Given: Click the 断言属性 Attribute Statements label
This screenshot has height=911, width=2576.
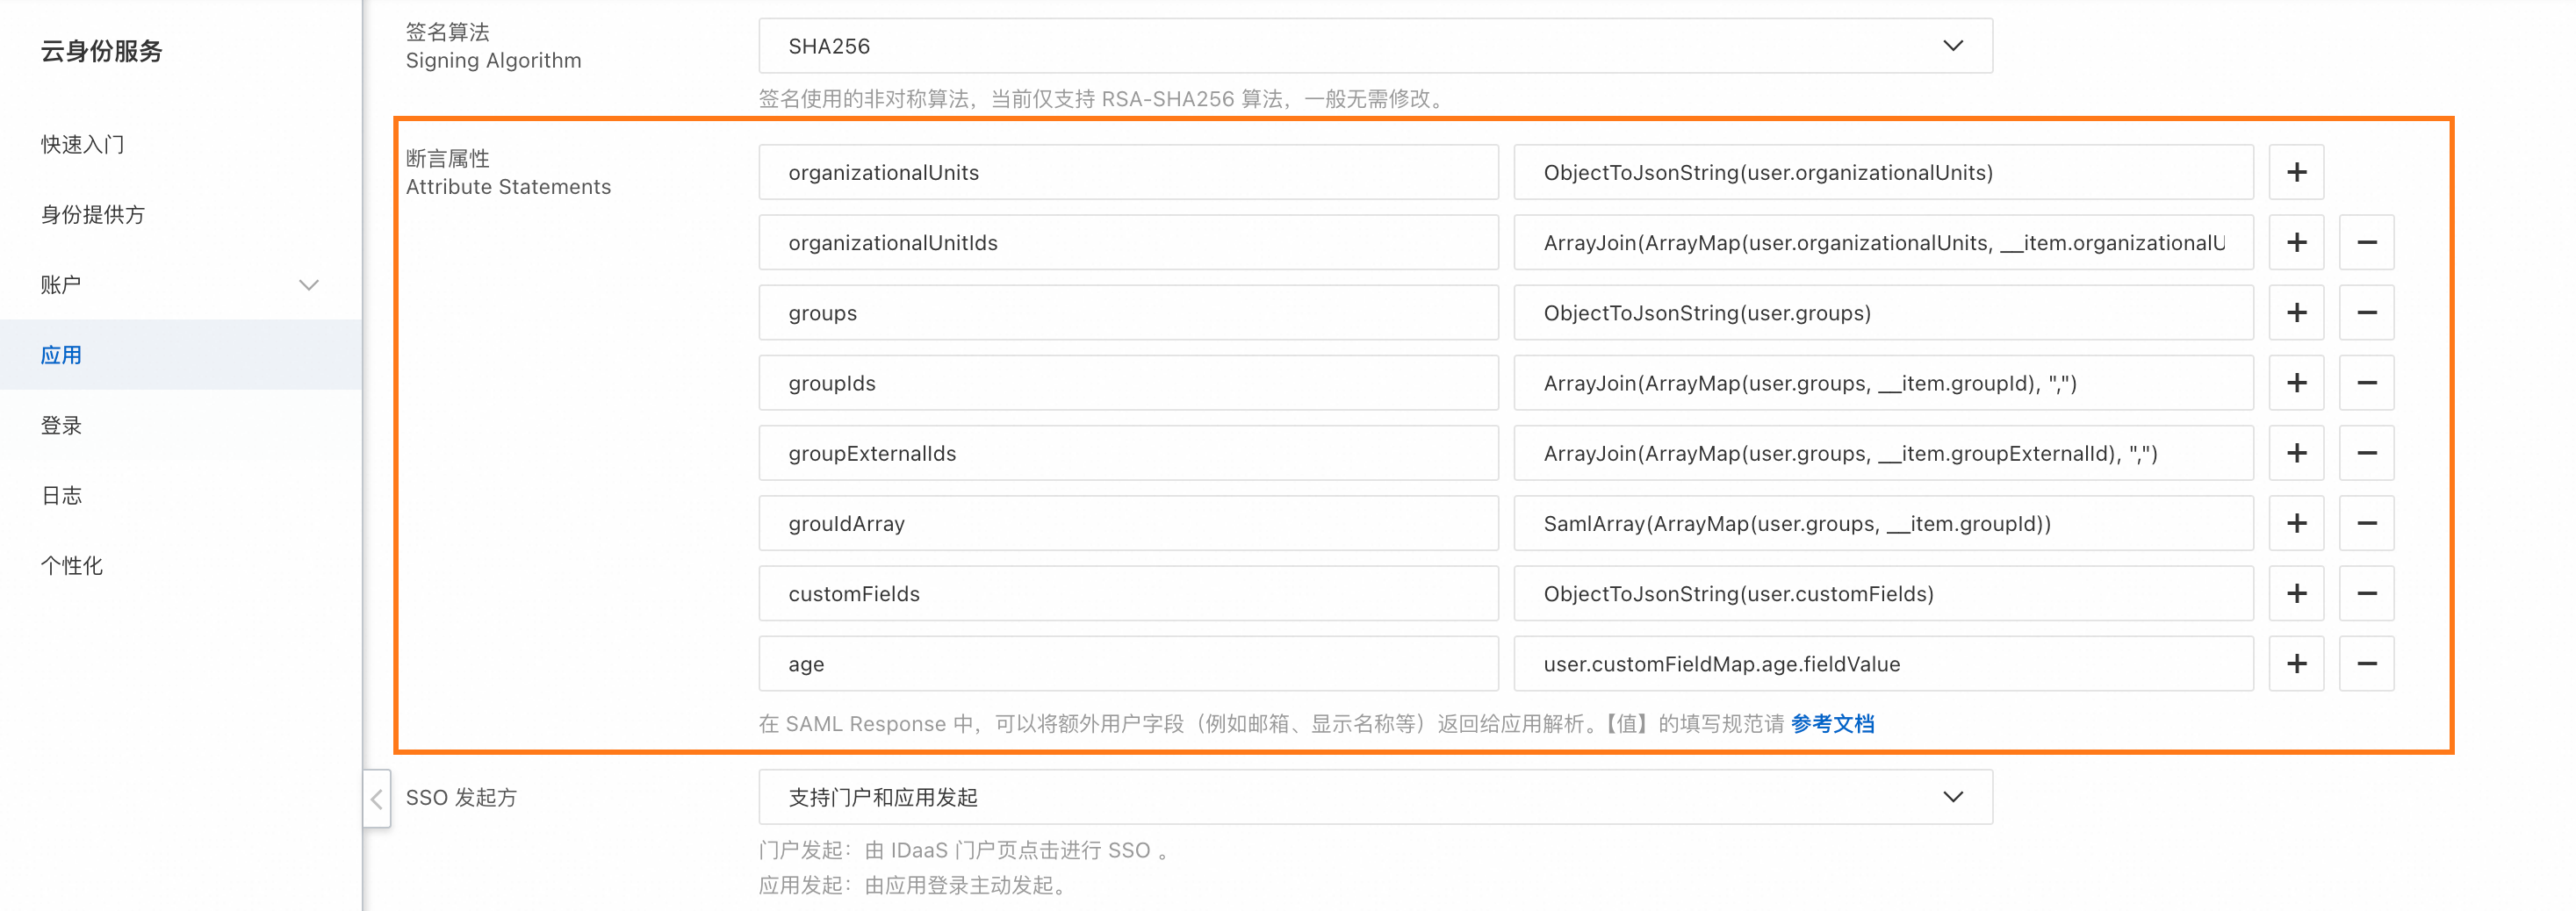Looking at the screenshot, I should pyautogui.click(x=508, y=172).
